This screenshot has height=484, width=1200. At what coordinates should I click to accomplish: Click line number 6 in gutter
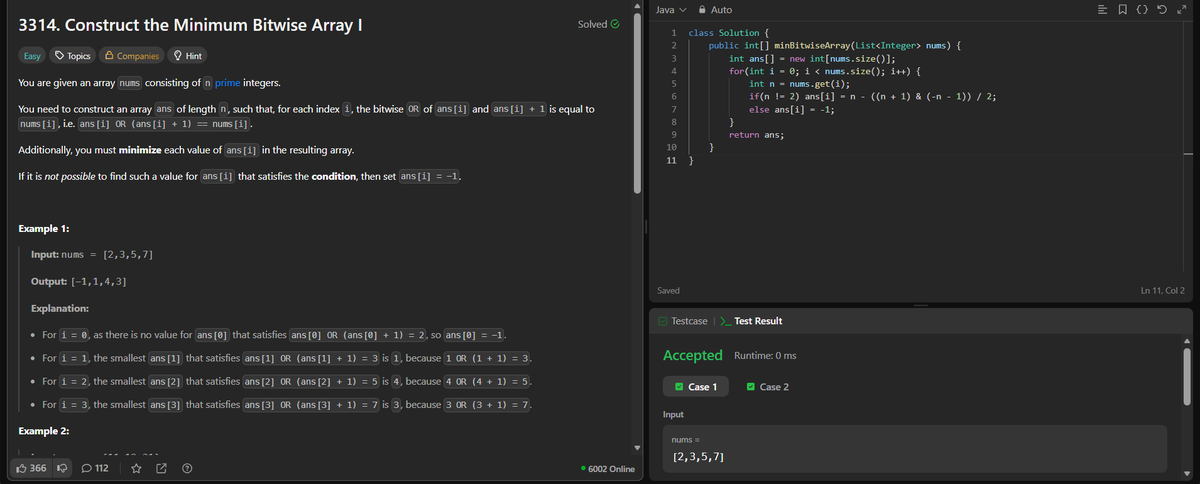pyautogui.click(x=676, y=96)
